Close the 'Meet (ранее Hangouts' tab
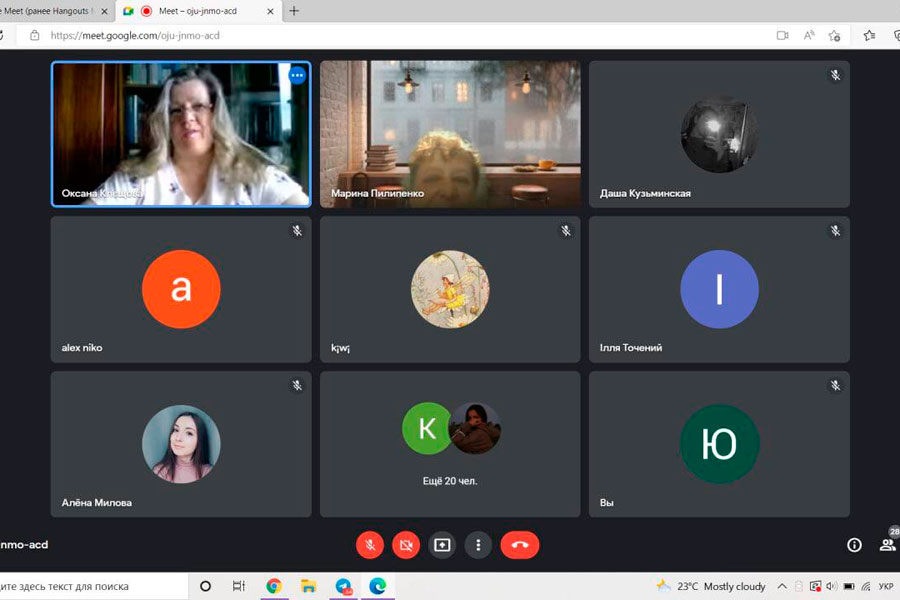Viewport: 900px width, 600px height. coord(104,11)
